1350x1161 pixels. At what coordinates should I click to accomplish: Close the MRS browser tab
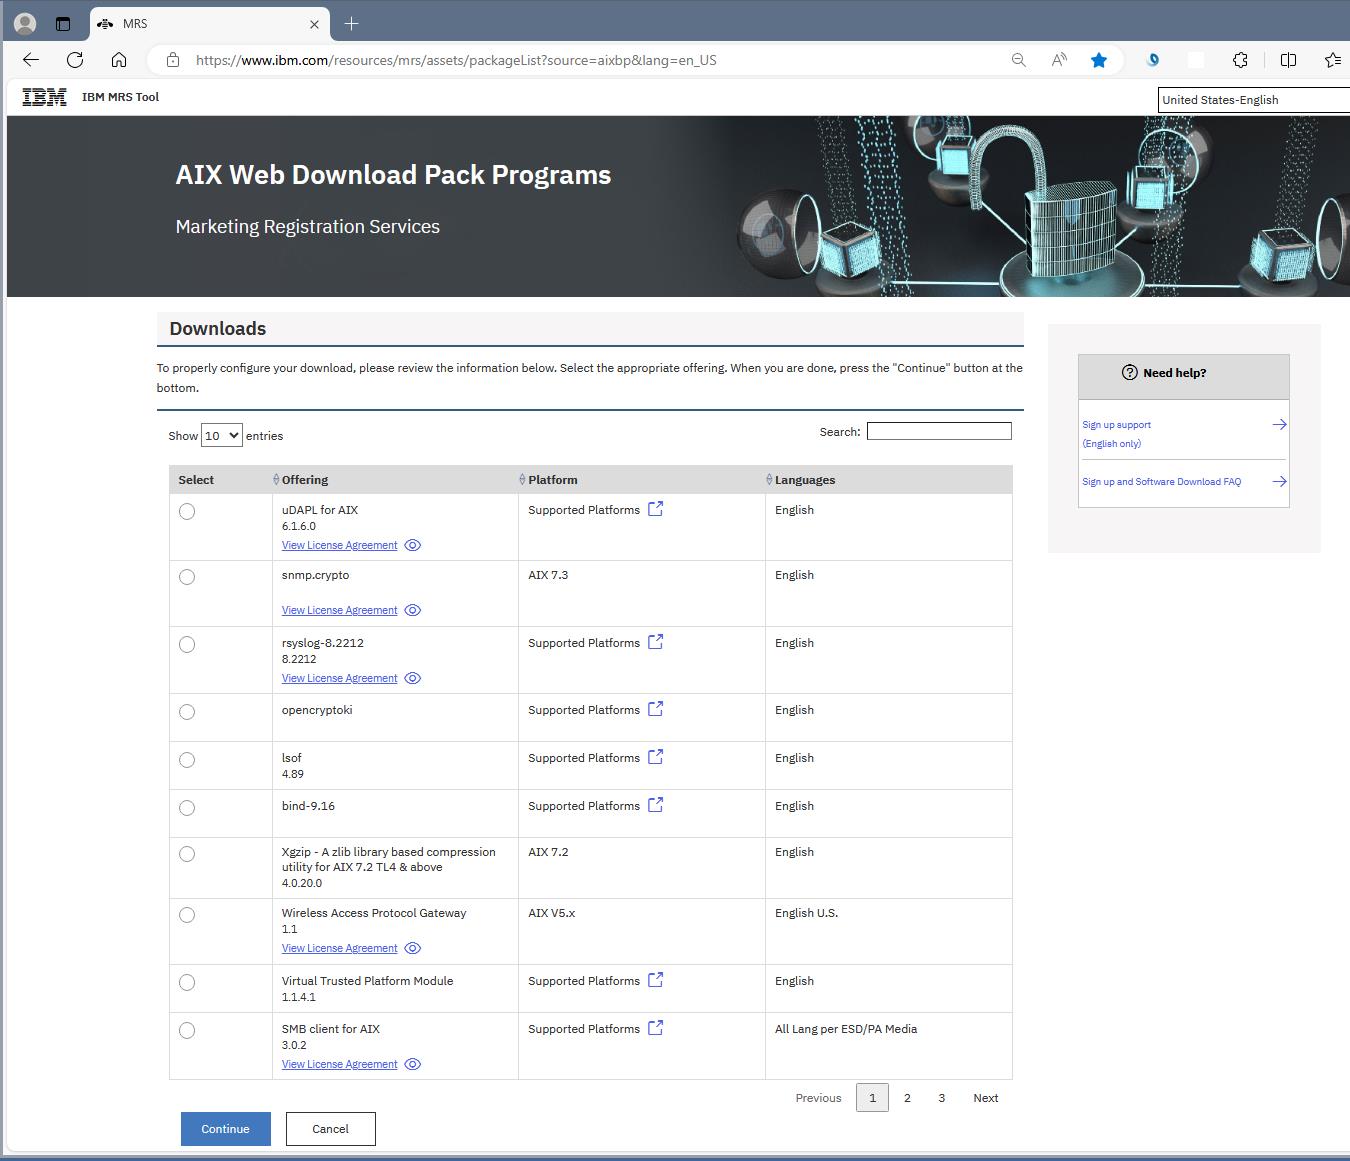click(314, 24)
